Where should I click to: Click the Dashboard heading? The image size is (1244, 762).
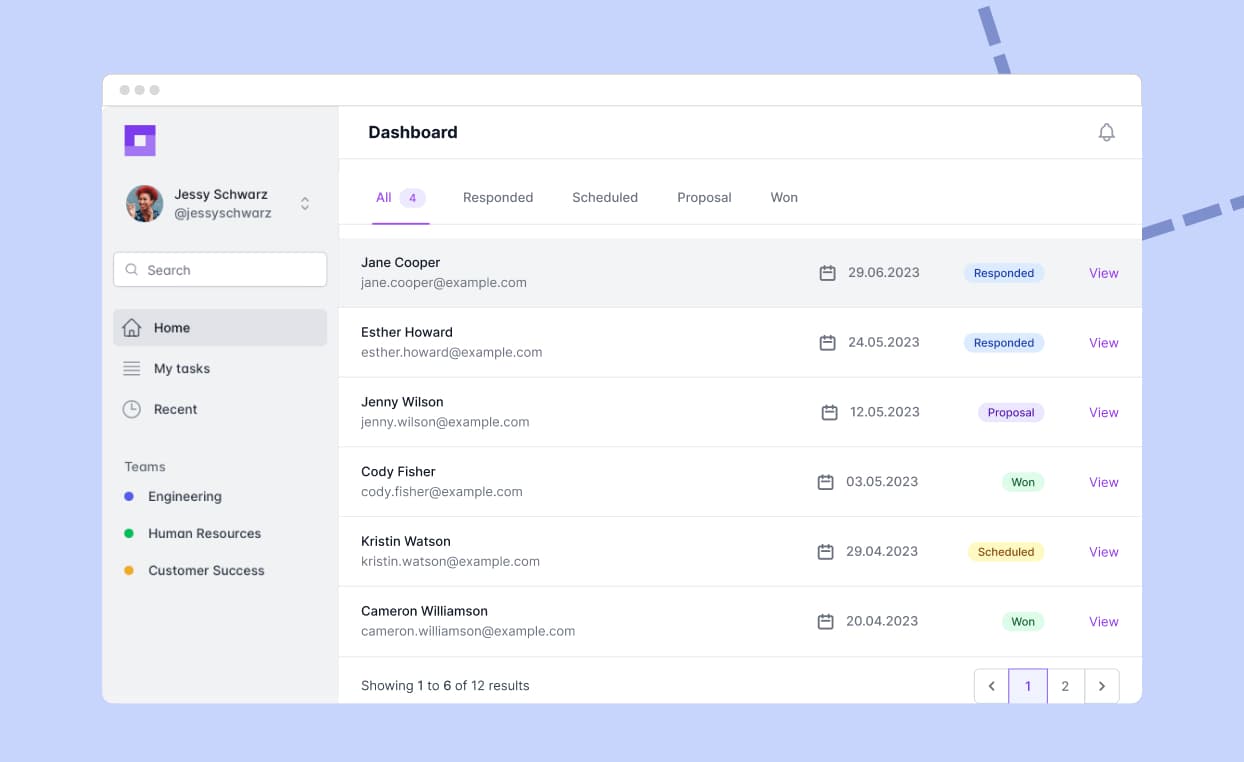(413, 132)
